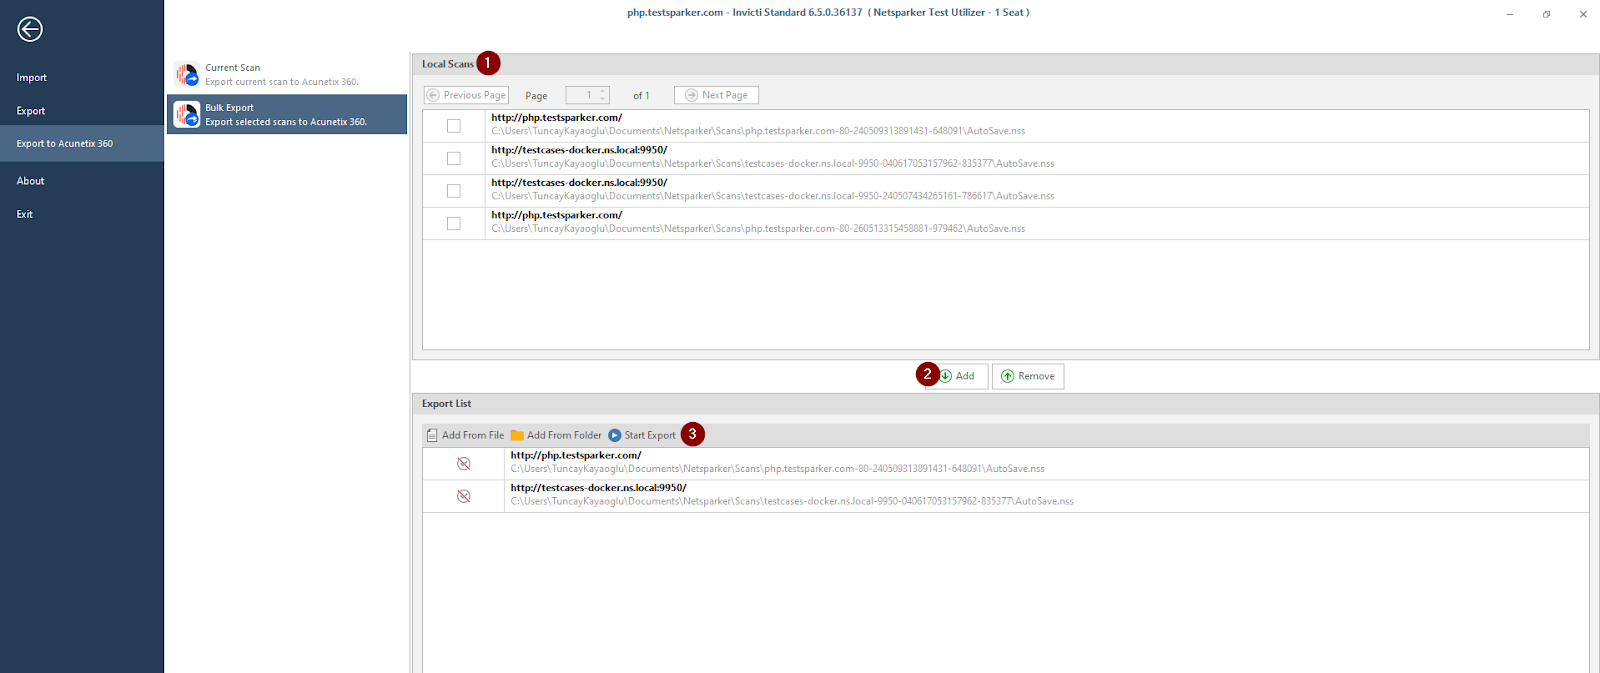Select testcases-docker 835377 path in Local Scans
Image resolution: width=1600 pixels, height=673 pixels.
coord(773,164)
